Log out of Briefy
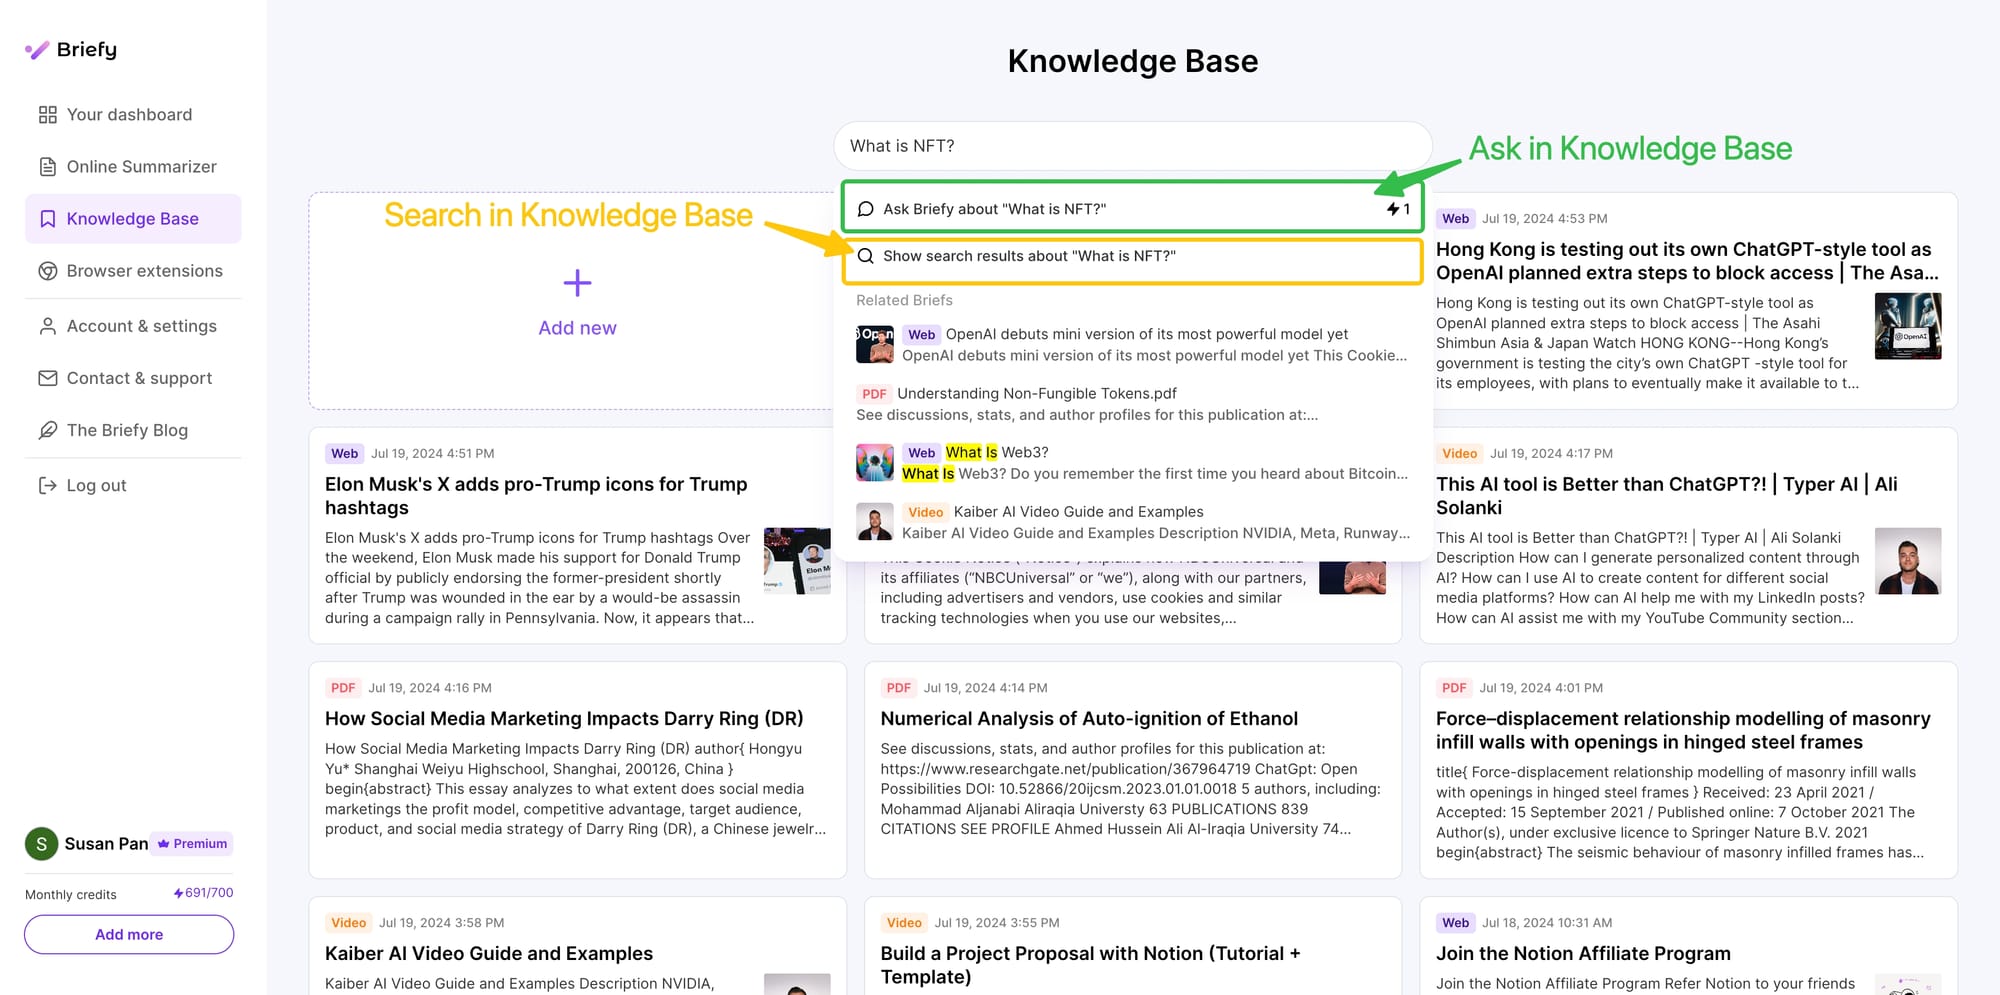2000x995 pixels. tap(133, 485)
